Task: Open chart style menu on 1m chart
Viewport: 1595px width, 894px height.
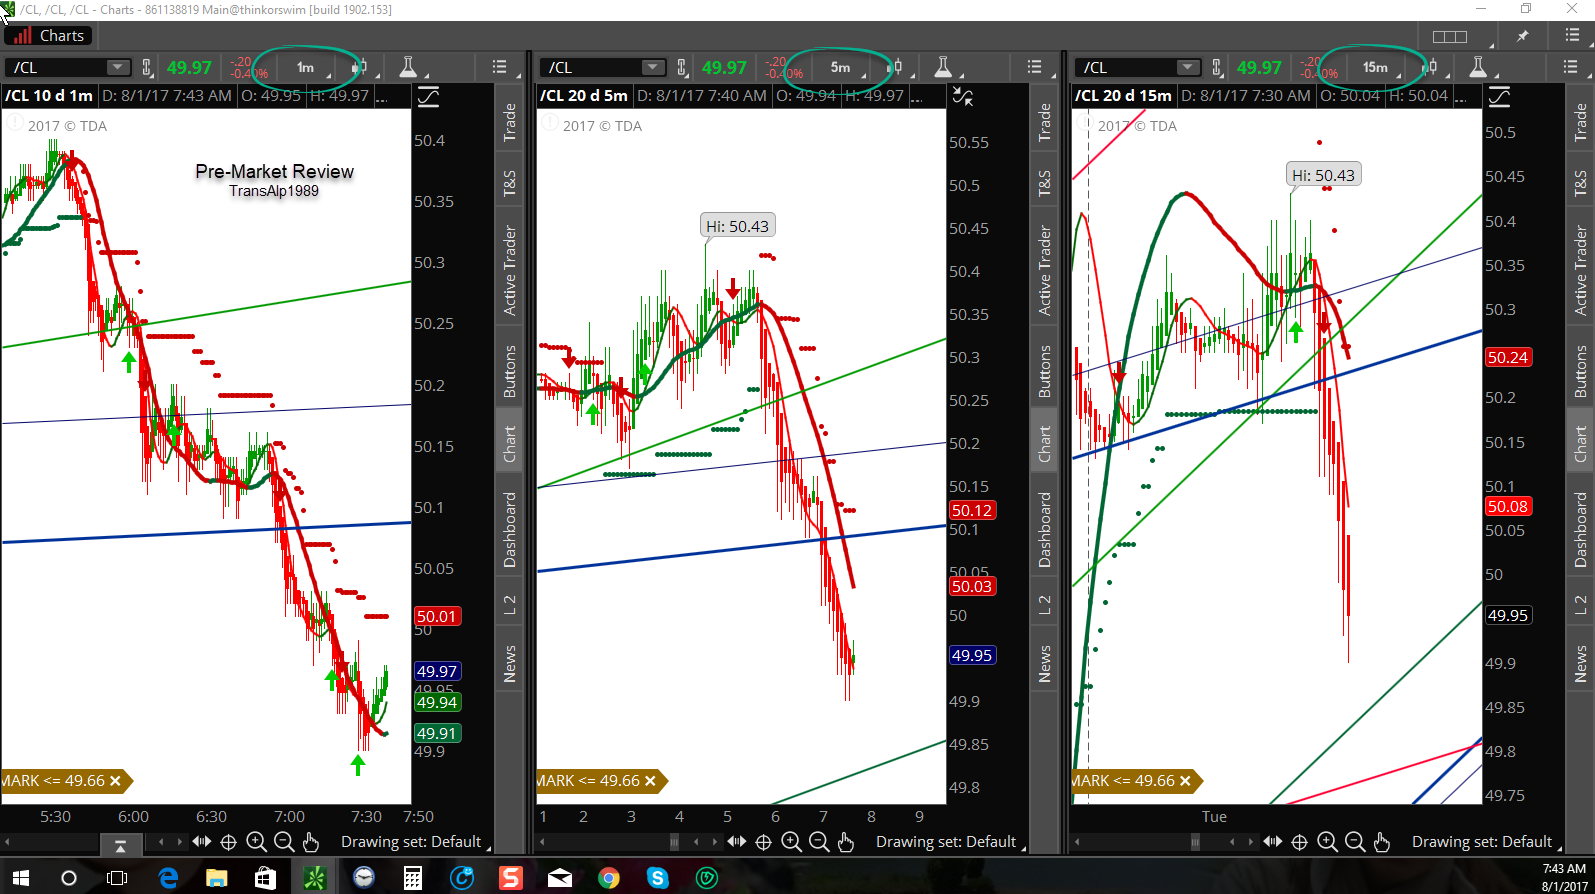Action: [362, 67]
